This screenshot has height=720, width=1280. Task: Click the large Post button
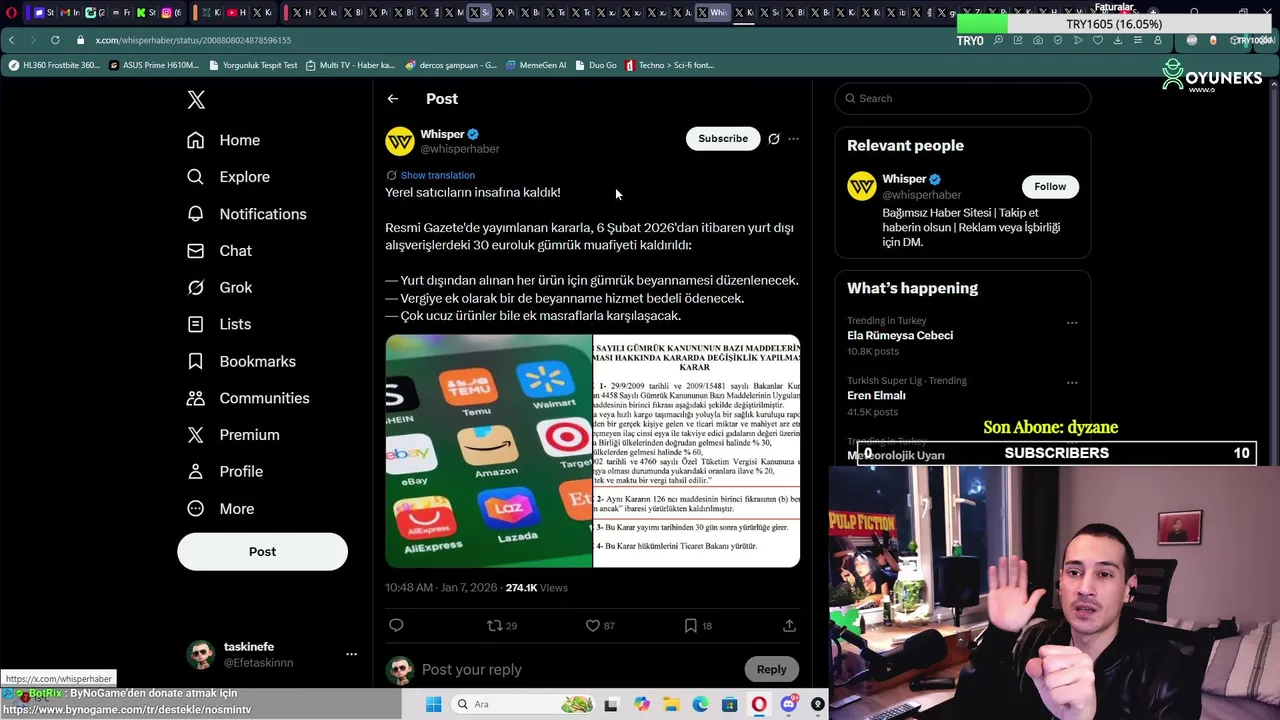point(262,552)
